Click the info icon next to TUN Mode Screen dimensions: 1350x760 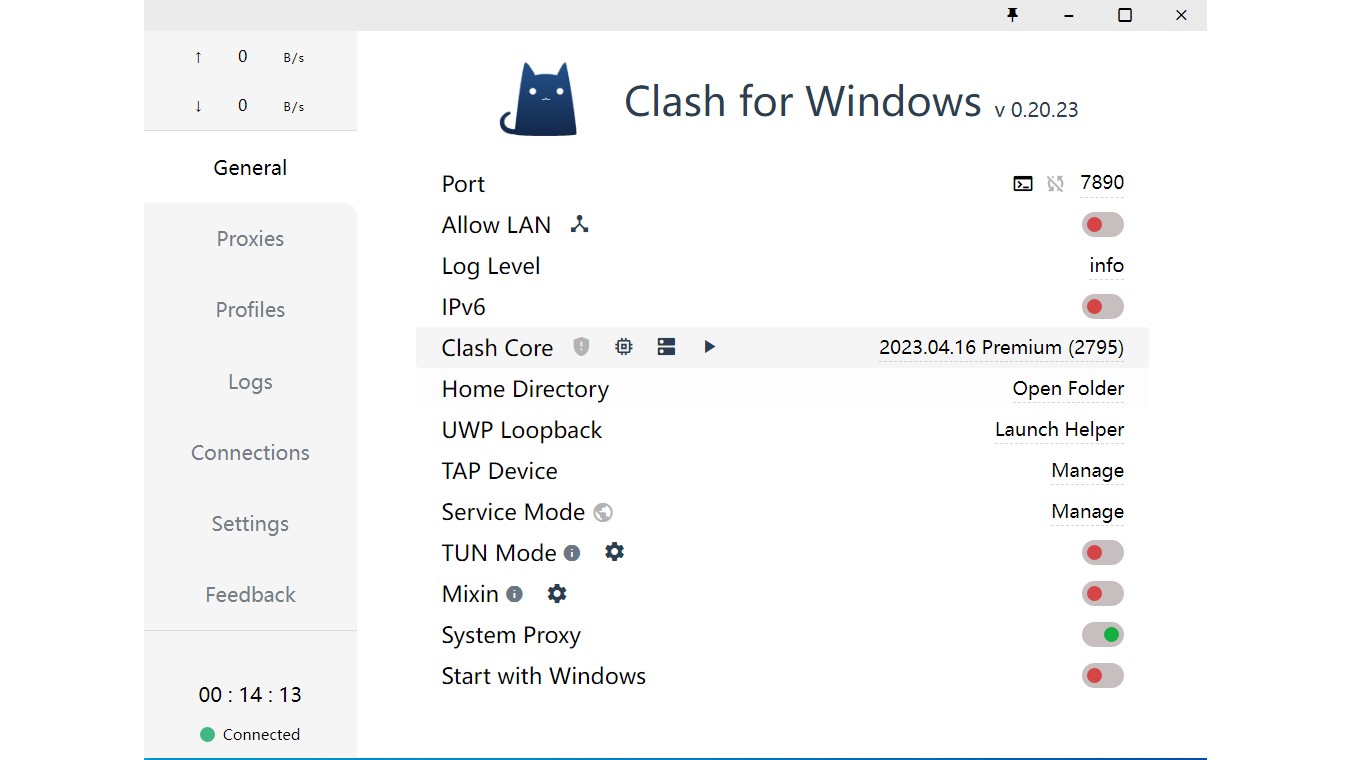(572, 553)
